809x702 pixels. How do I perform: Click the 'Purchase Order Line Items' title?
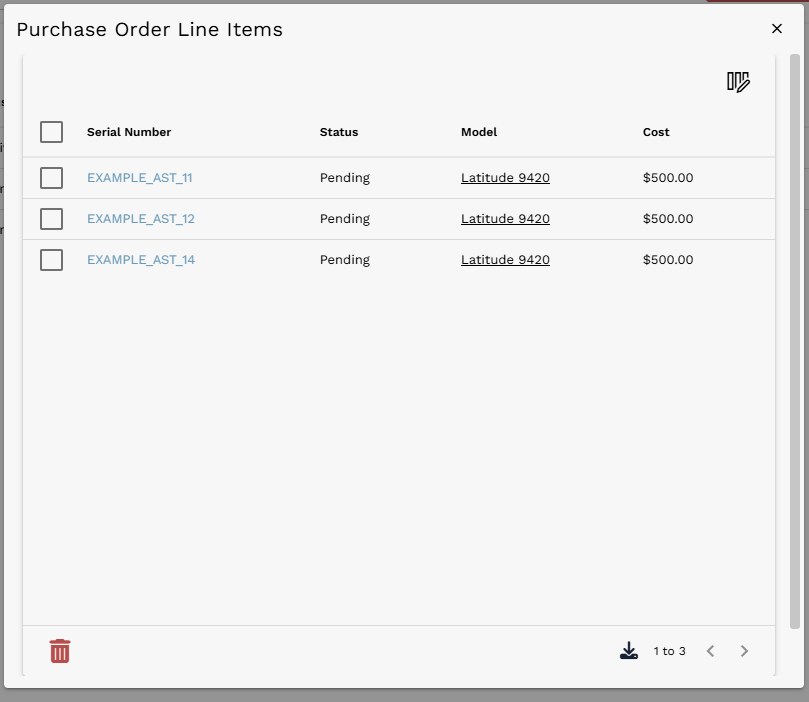[150, 29]
